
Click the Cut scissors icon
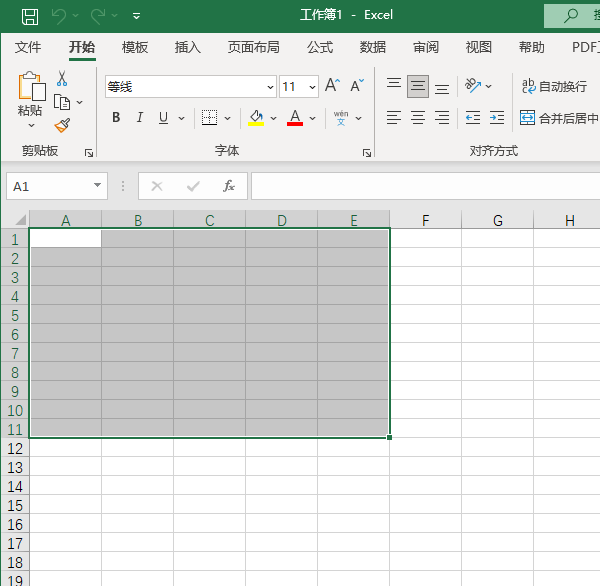[62, 78]
